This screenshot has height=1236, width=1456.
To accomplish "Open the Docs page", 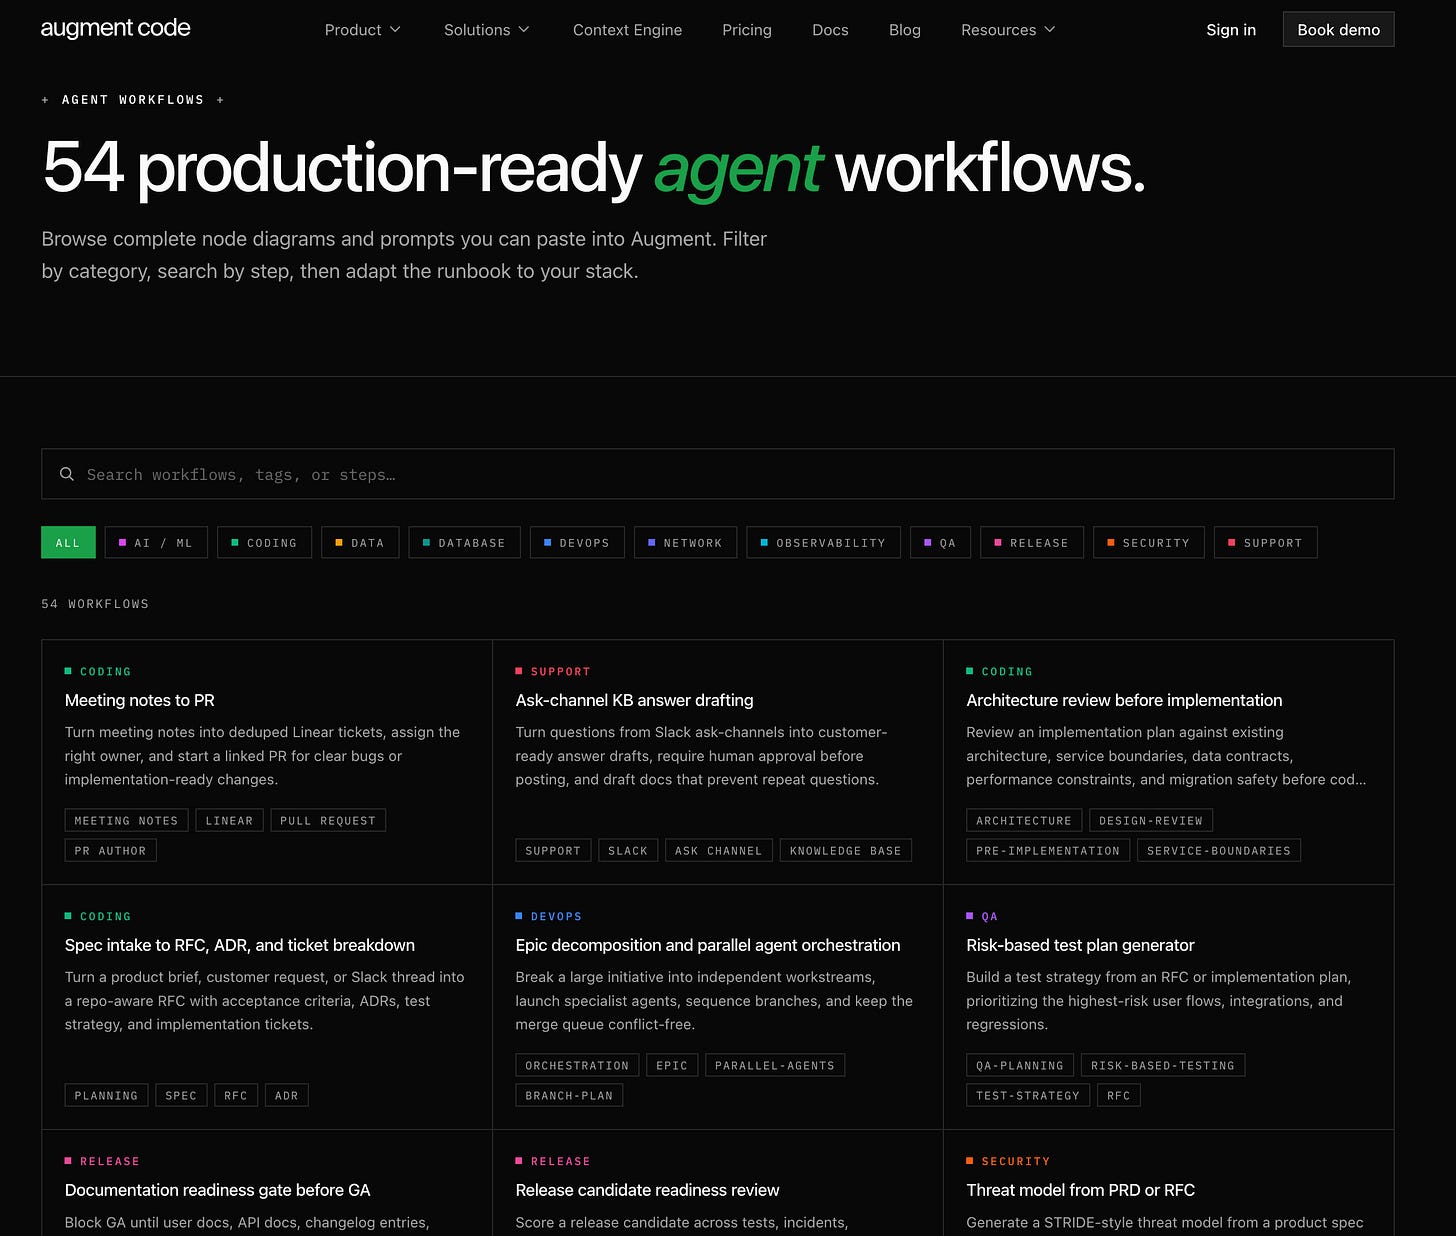I will coord(830,30).
